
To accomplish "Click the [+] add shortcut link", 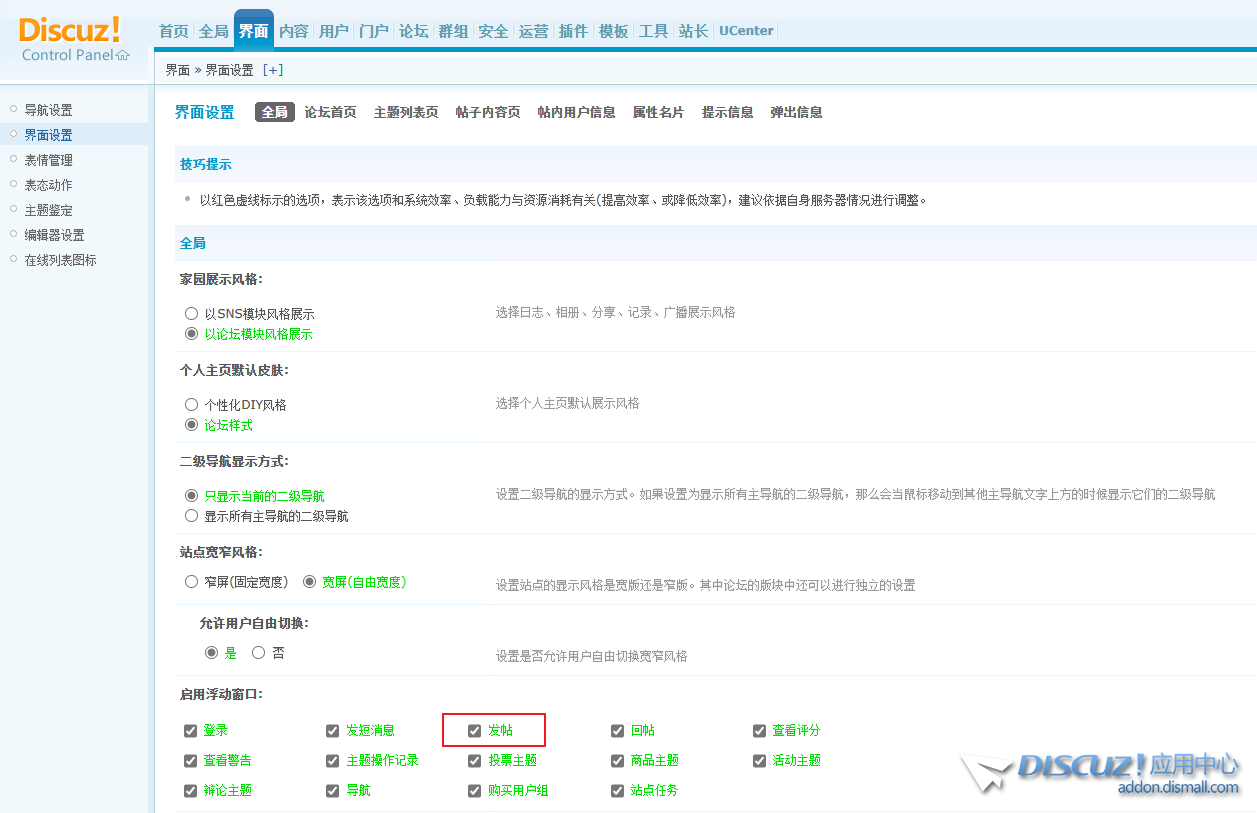I will (273, 70).
